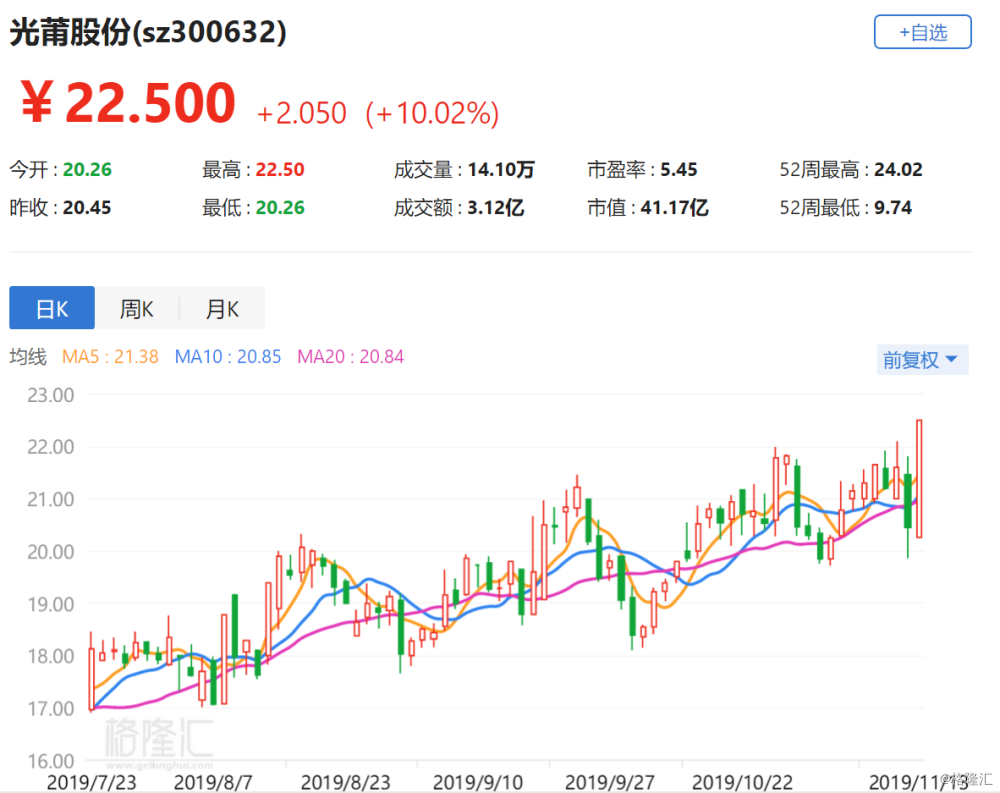Click the 成交额 turnover 3.12亿
The width and height of the screenshot is (1000, 793).
496,208
